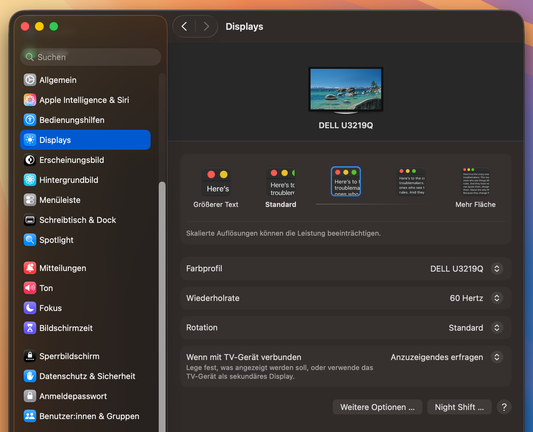The image size is (533, 432).
Task: Open help with the question mark button
Action: (x=504, y=407)
